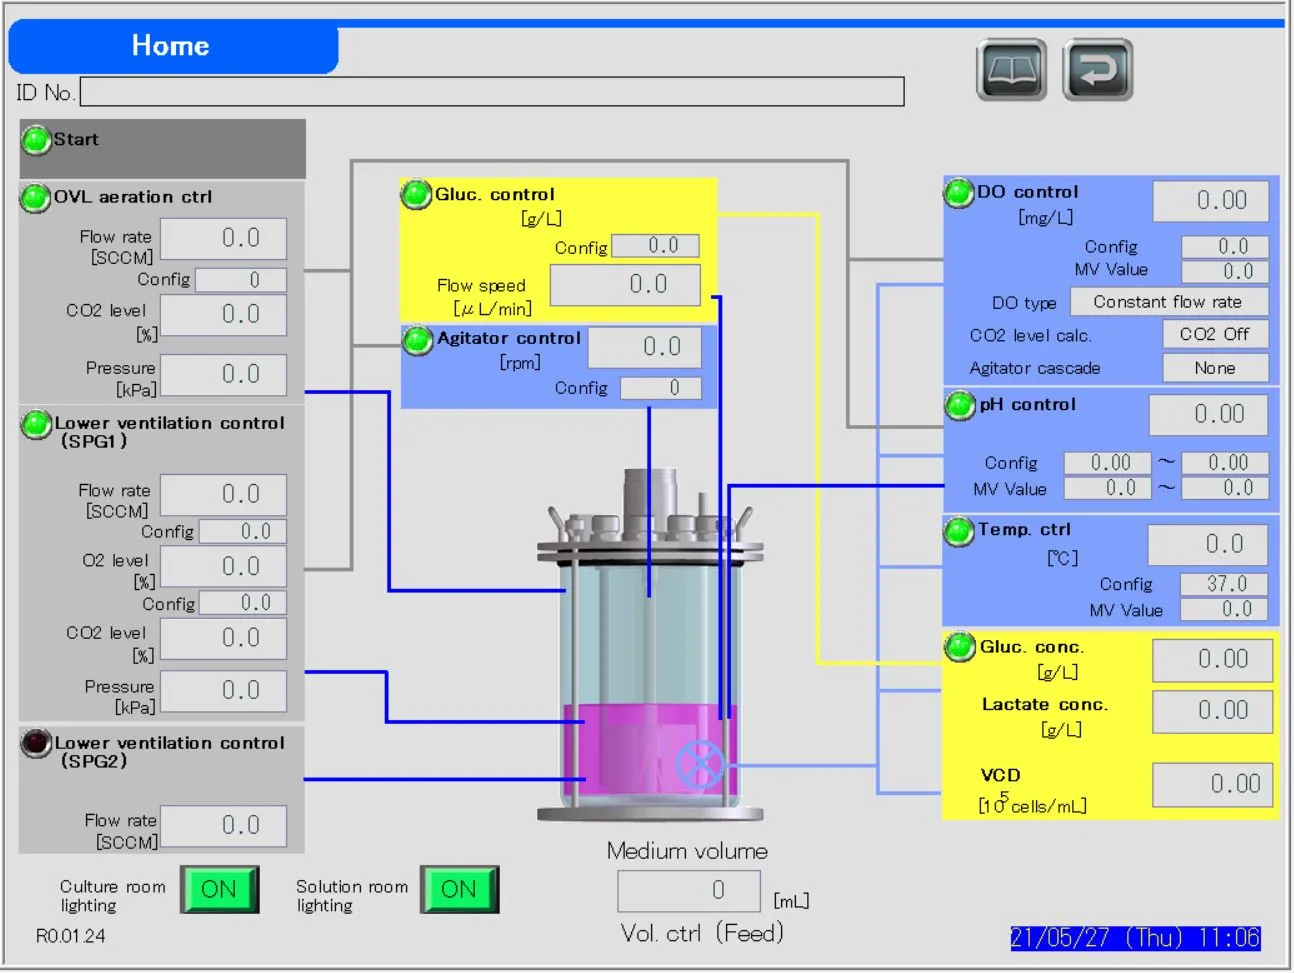Toggle Solution room lighting ON button
This screenshot has width=1294, height=973.
coord(459,889)
